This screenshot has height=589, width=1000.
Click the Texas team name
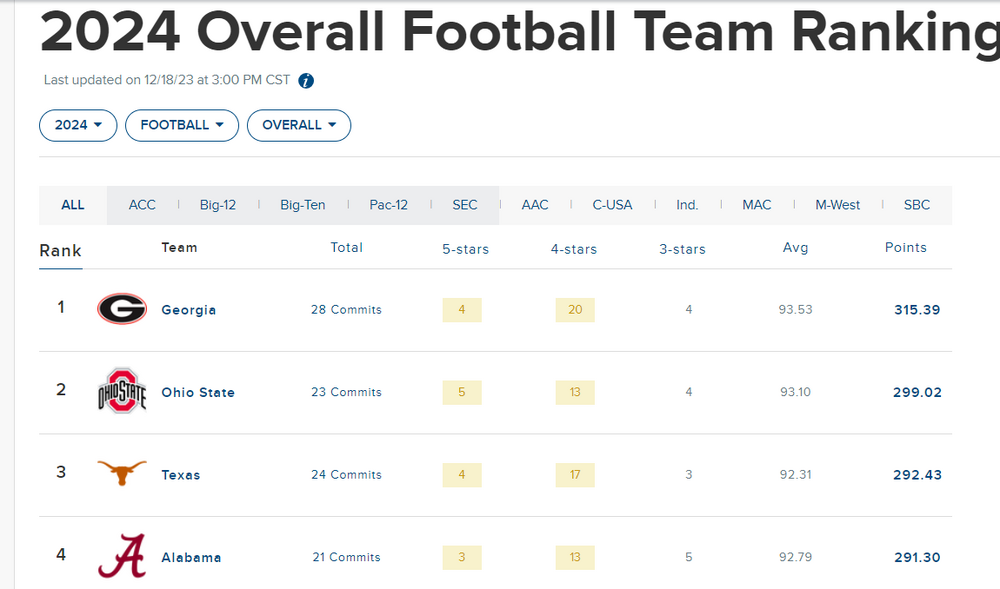(181, 475)
